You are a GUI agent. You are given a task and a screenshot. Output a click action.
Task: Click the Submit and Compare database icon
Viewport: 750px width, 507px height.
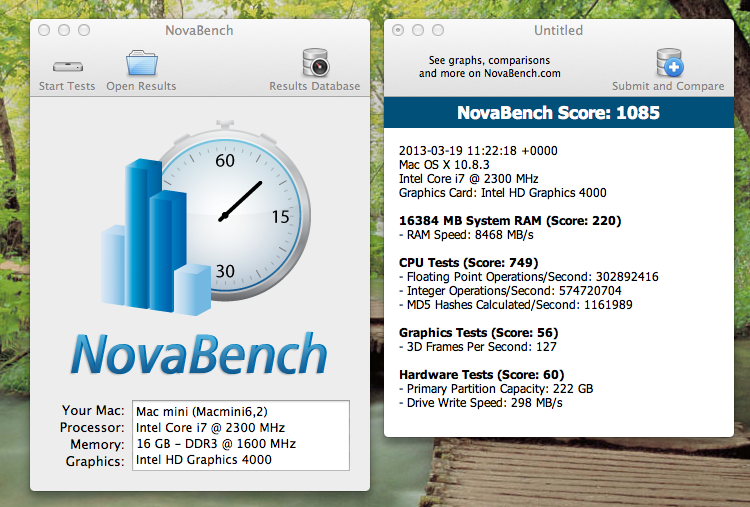pos(670,63)
